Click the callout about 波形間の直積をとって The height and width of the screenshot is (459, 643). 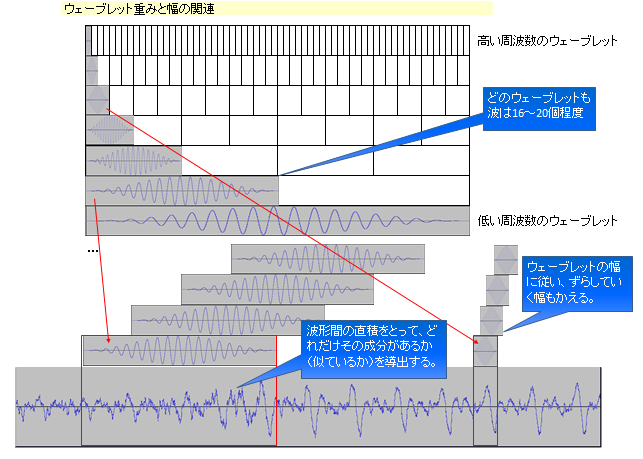(x=374, y=349)
